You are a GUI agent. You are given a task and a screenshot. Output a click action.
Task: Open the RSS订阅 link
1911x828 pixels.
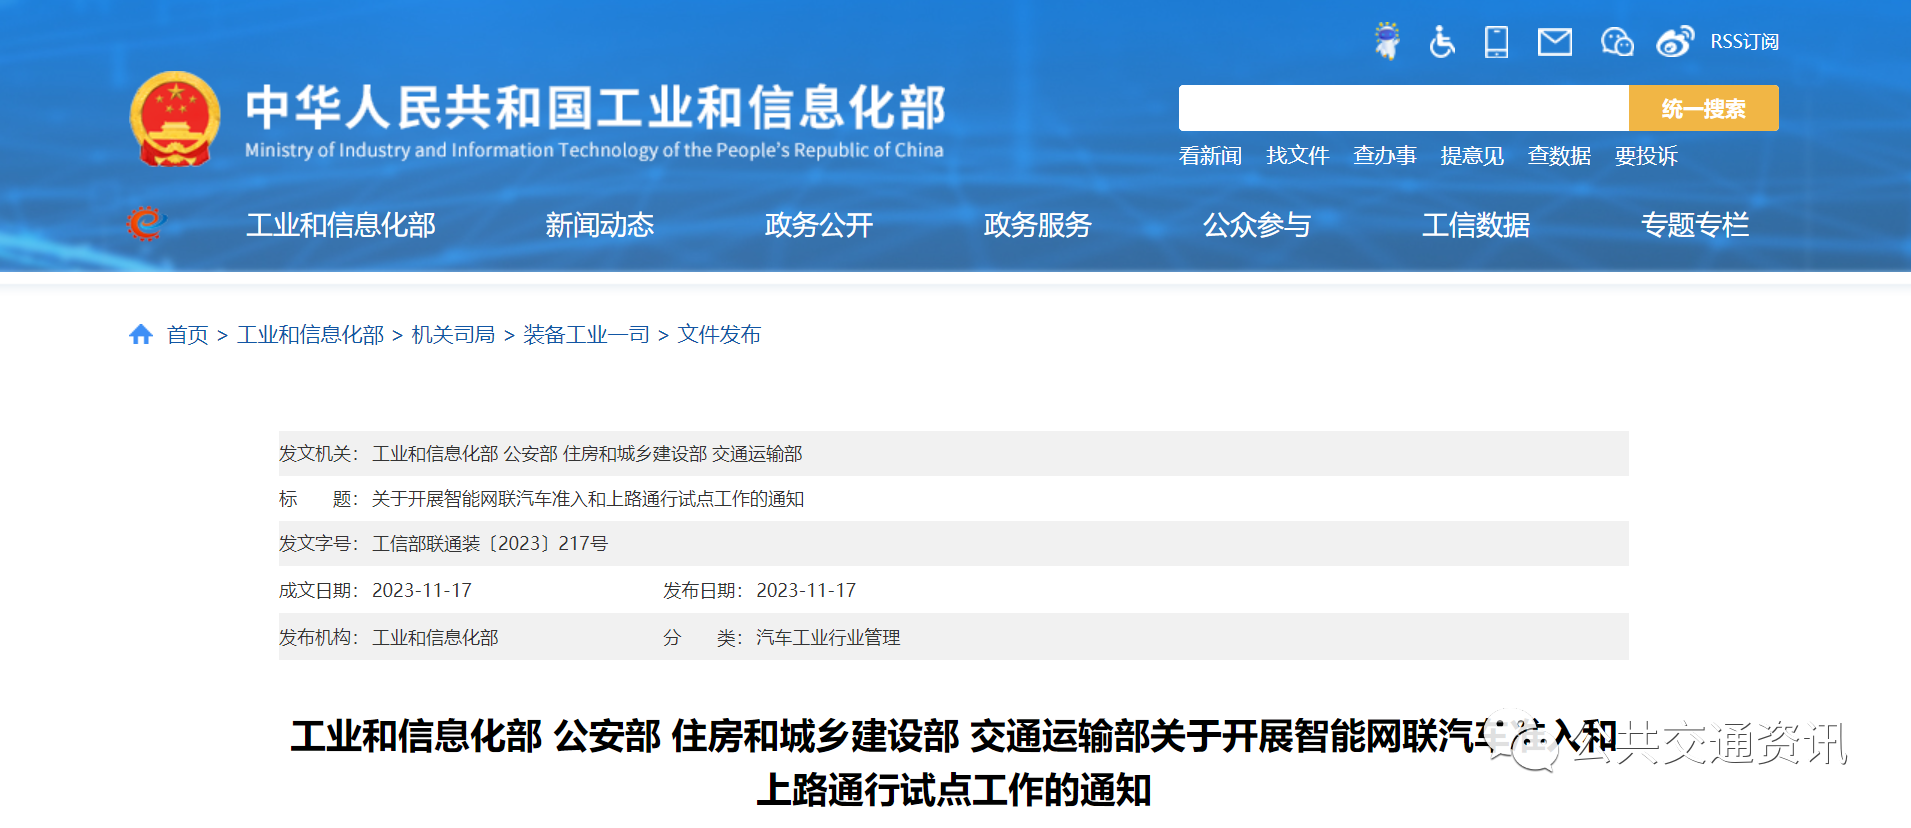pos(1744,42)
